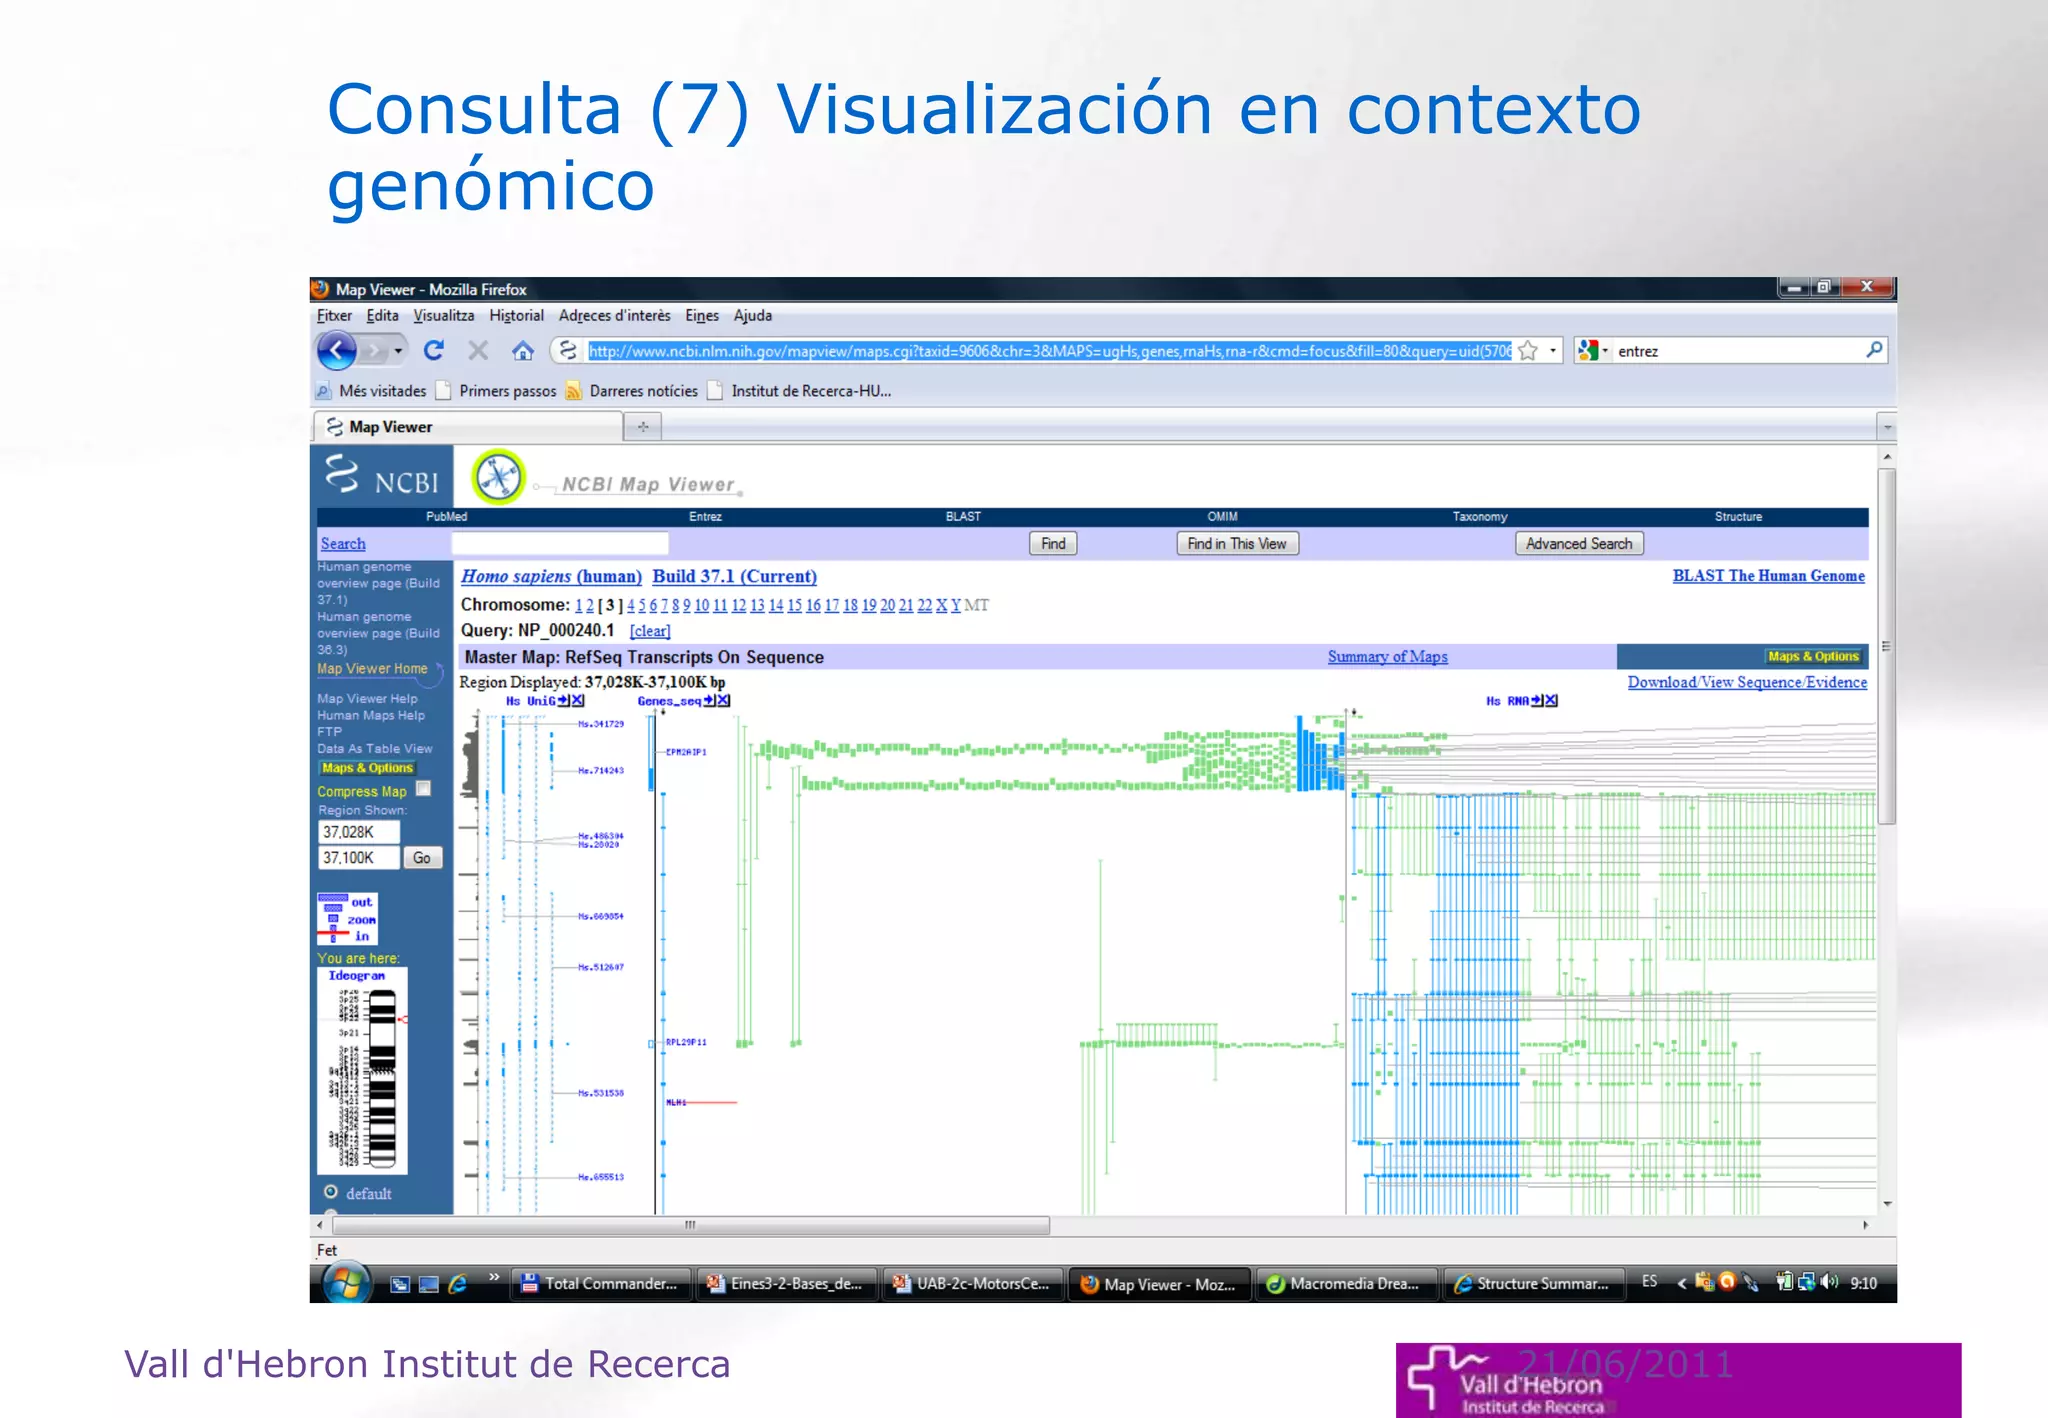The image size is (2048, 1418).
Task: Open the Ajuda menu
Action: click(x=753, y=316)
